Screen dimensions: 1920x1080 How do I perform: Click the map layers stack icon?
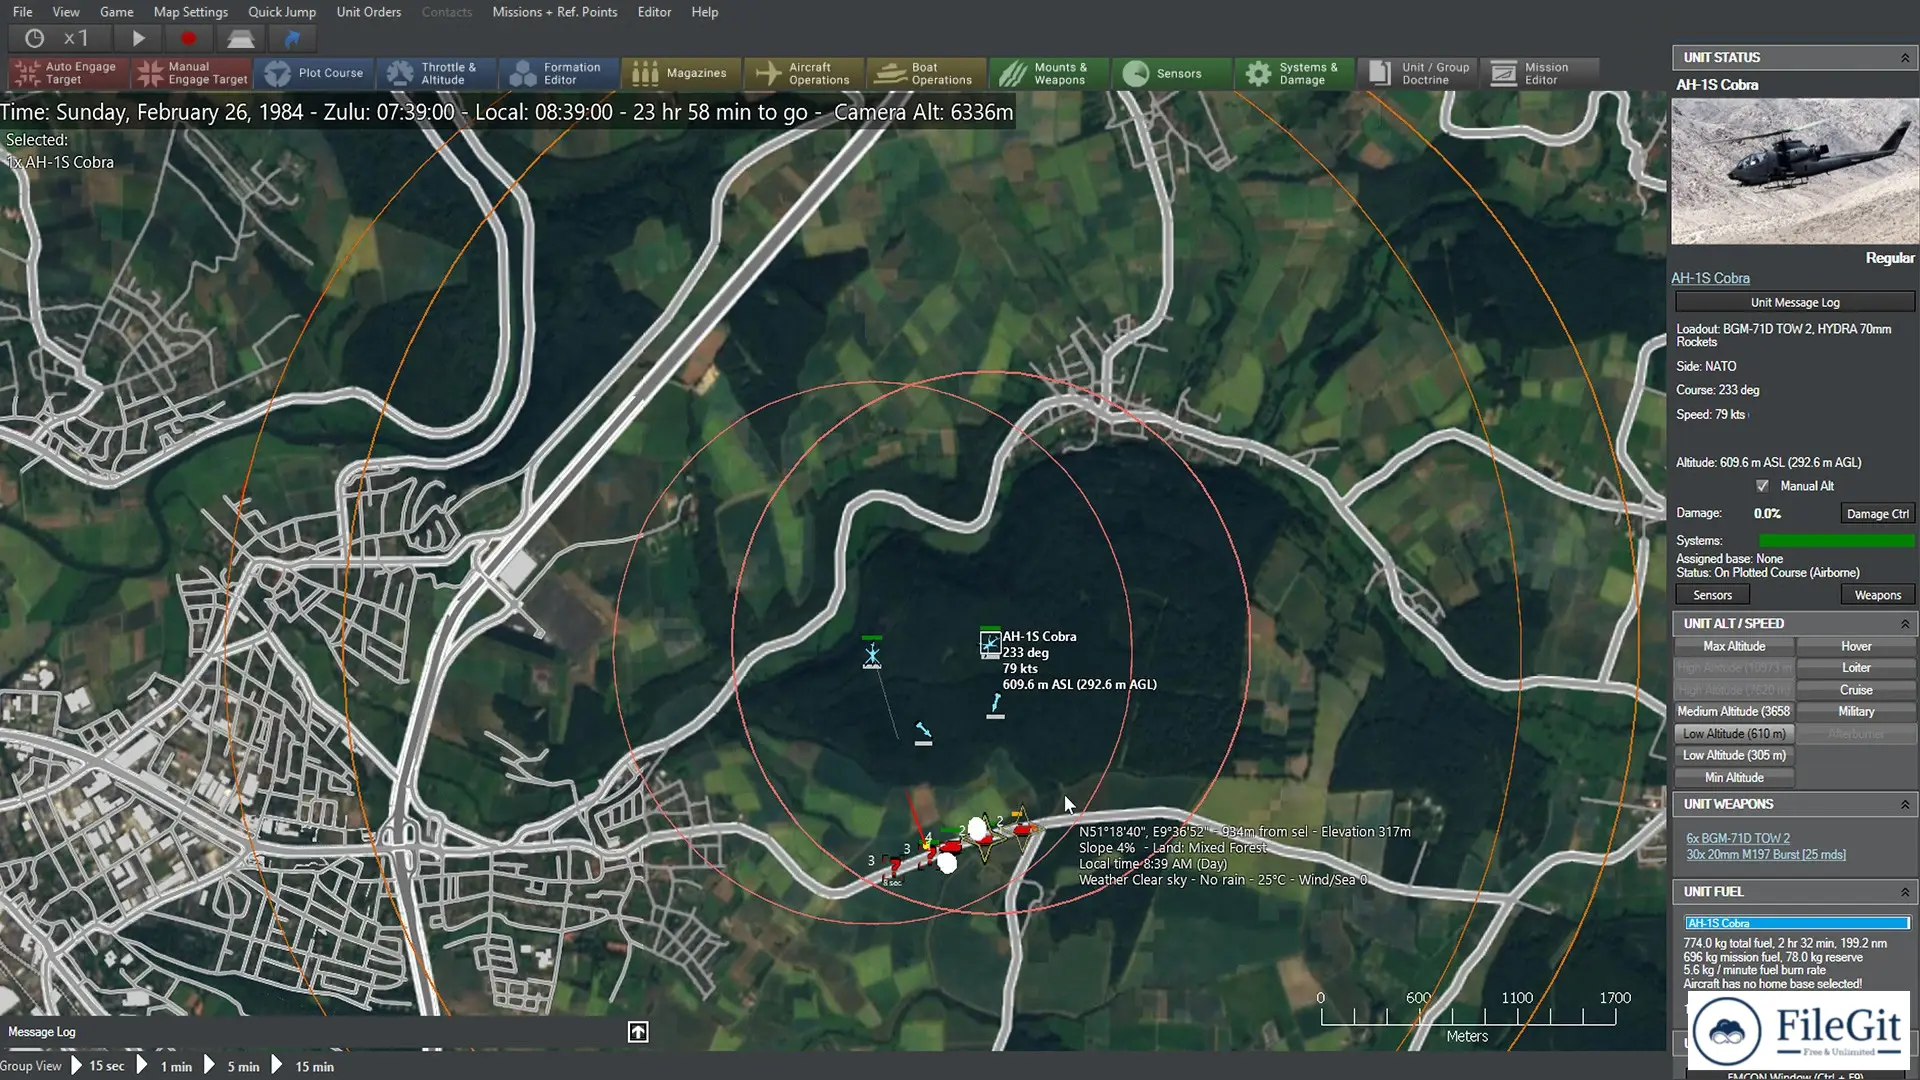point(240,39)
